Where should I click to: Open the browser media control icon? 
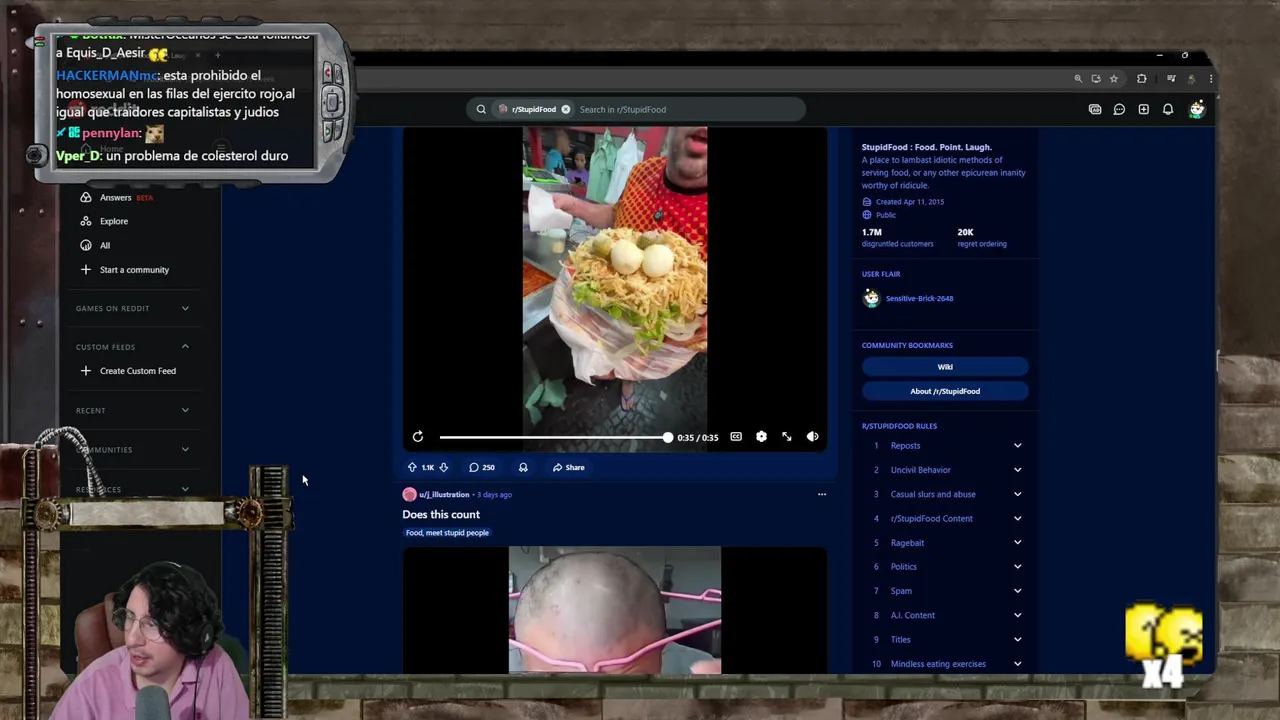click(x=1171, y=78)
